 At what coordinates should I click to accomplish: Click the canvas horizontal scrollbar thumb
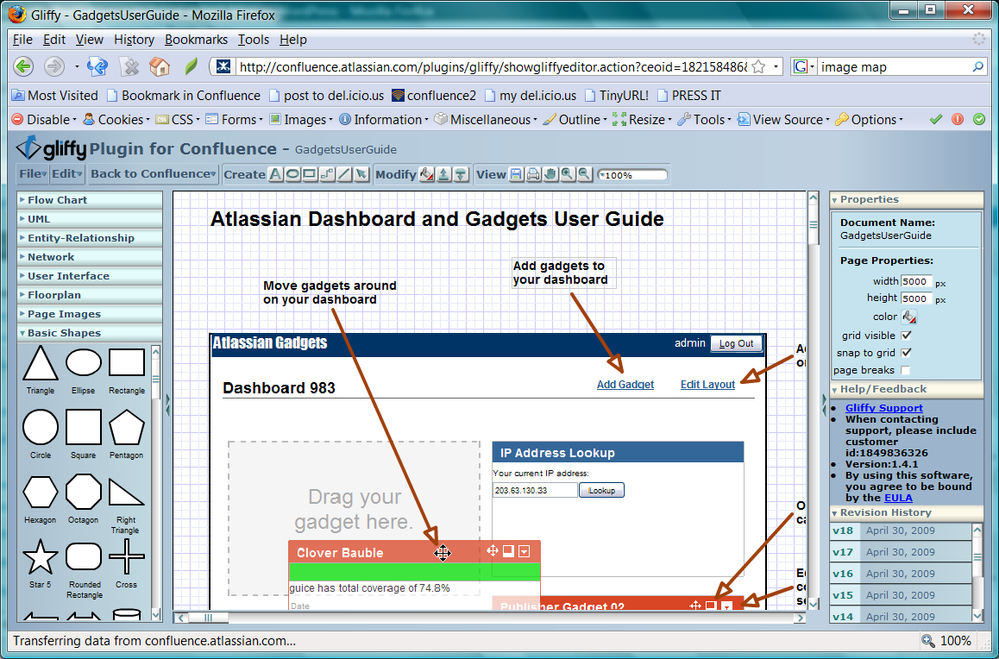click(x=208, y=618)
